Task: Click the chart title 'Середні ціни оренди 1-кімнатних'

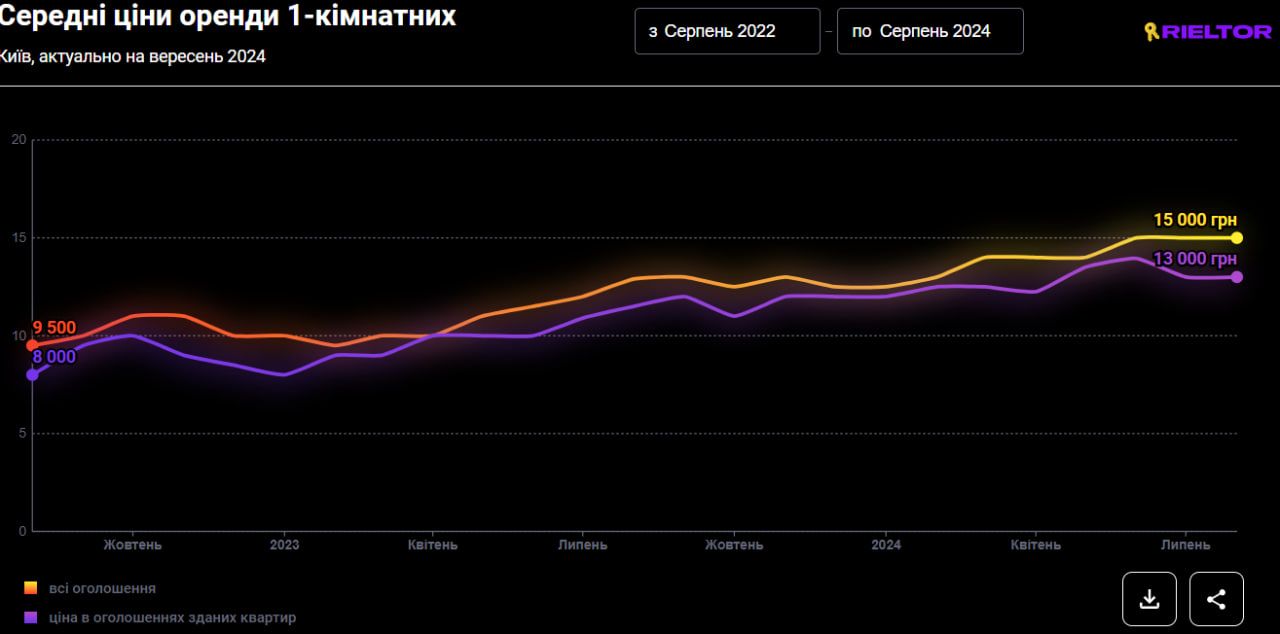Action: pyautogui.click(x=228, y=16)
